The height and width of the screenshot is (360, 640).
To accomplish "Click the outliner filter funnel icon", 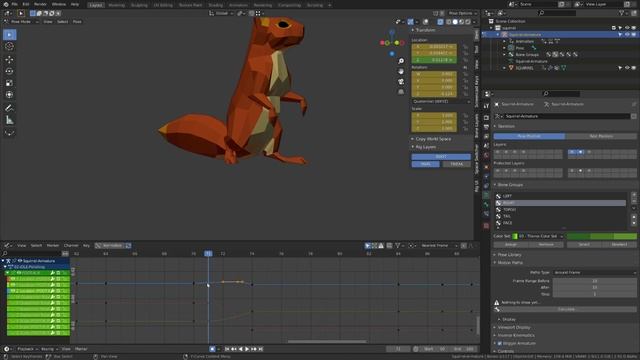I will [622, 13].
